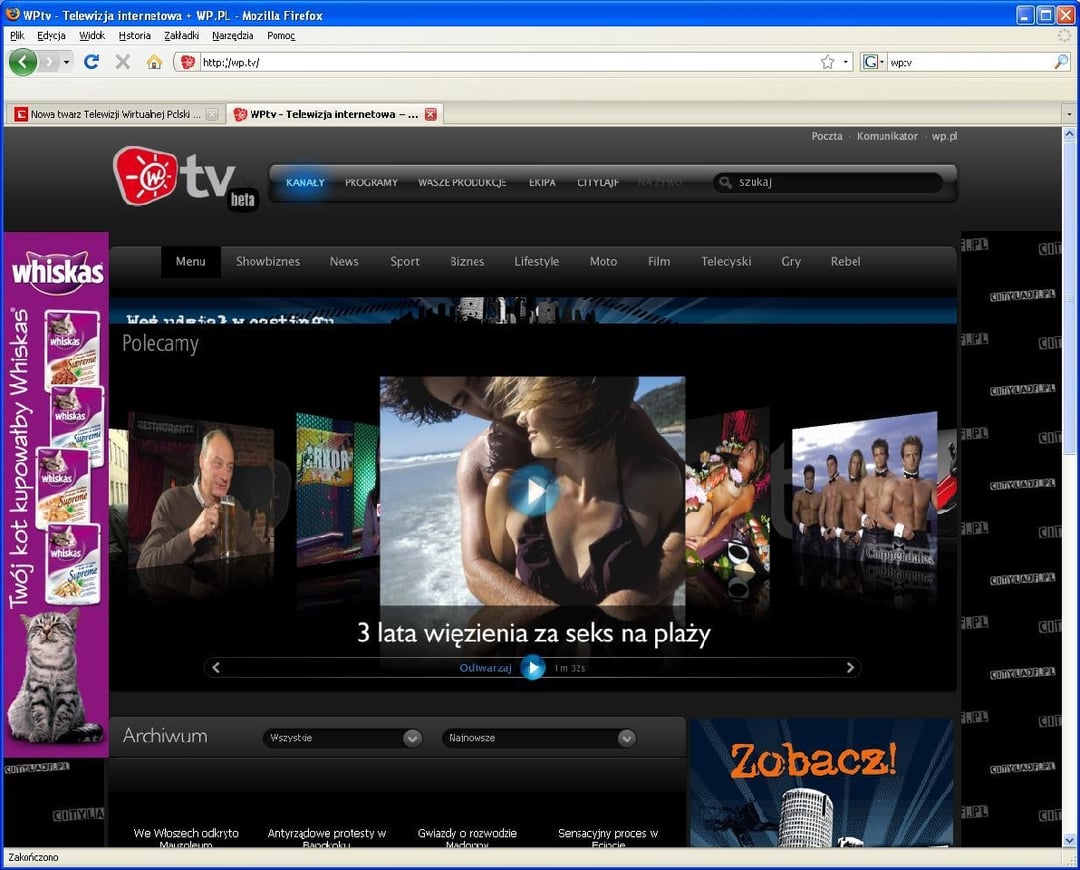Open the Zakładki menu
Image resolution: width=1080 pixels, height=870 pixels.
181,35
